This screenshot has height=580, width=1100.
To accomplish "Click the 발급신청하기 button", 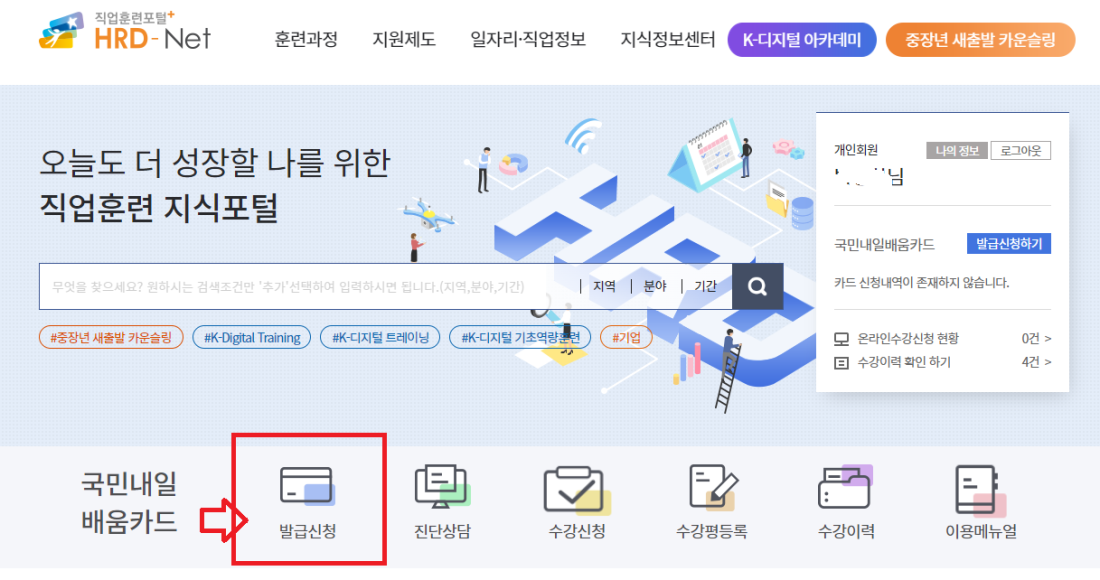I will tap(1009, 244).
